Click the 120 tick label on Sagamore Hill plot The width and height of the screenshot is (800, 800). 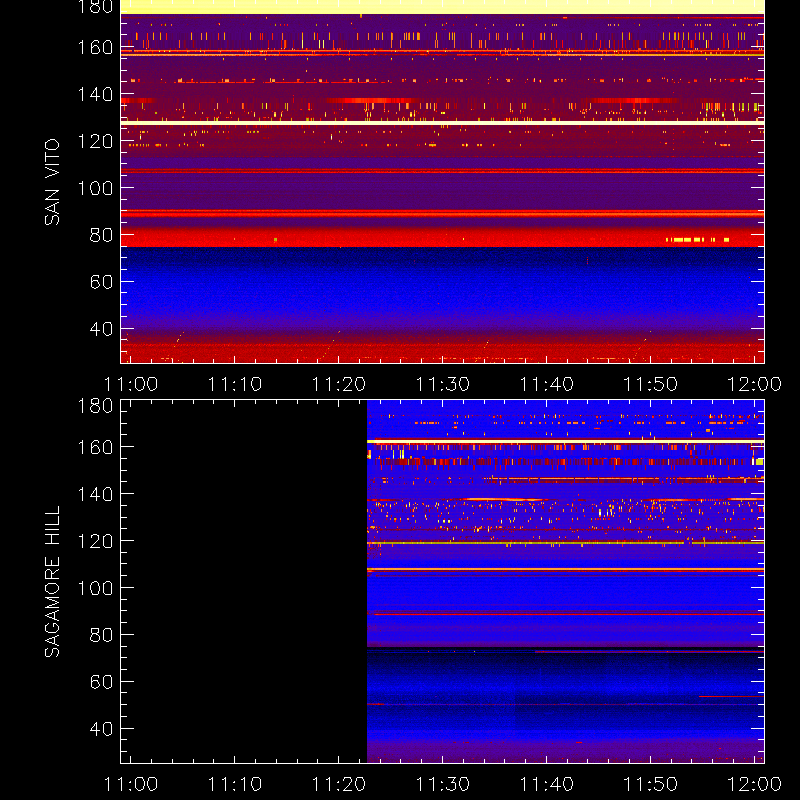coord(95,541)
